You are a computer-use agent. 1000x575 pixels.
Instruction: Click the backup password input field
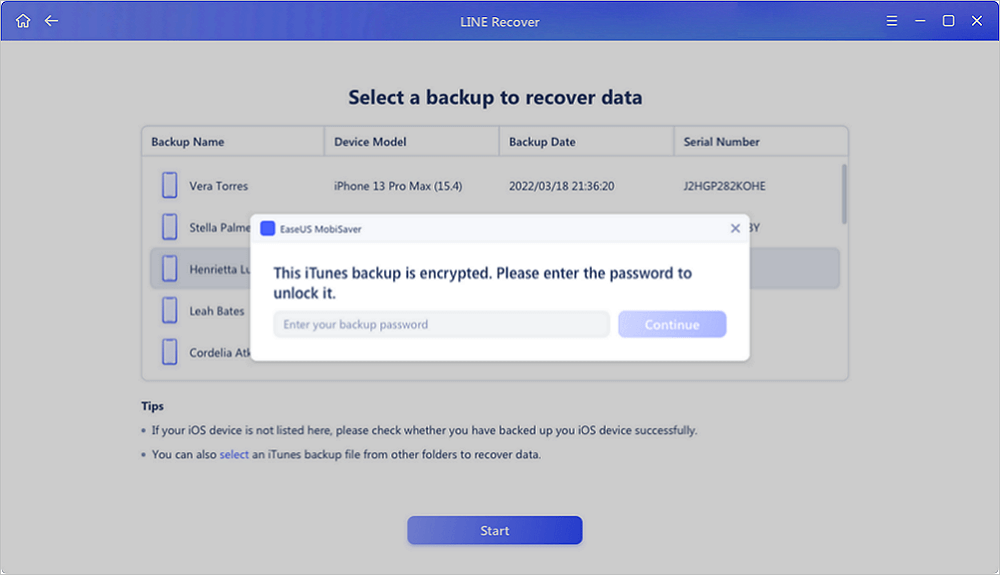point(441,325)
